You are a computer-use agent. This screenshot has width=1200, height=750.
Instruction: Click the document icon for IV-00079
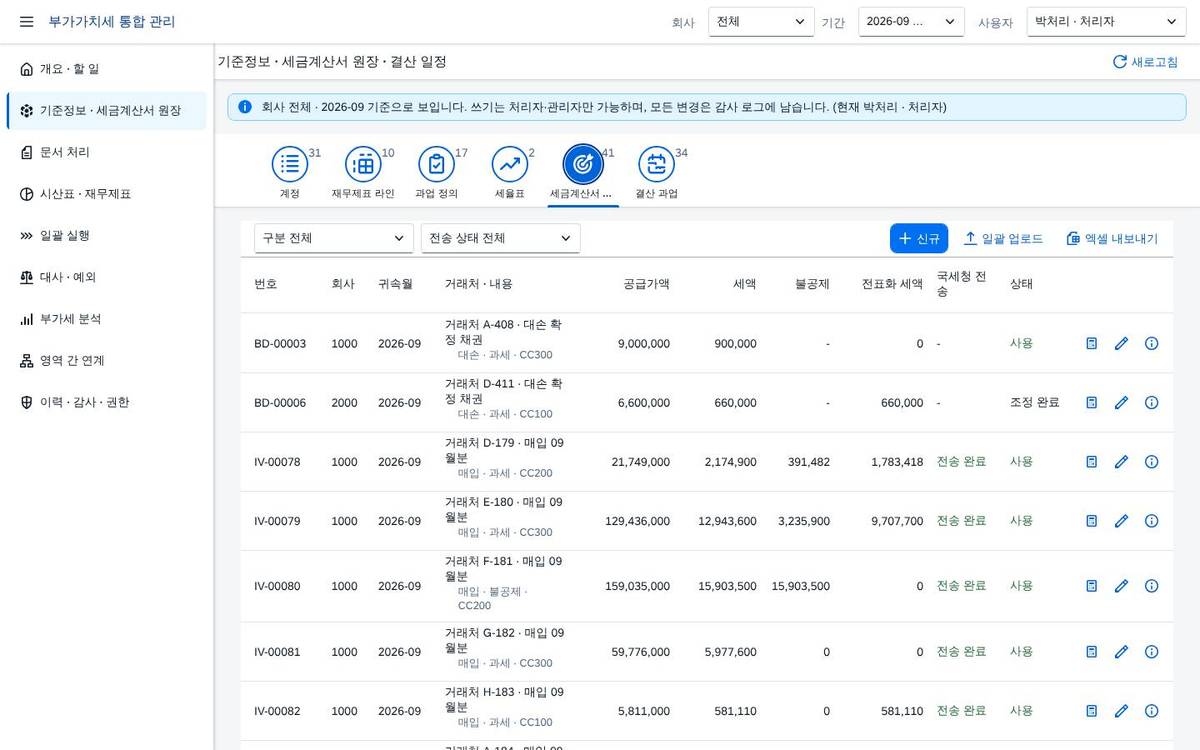tap(1092, 521)
